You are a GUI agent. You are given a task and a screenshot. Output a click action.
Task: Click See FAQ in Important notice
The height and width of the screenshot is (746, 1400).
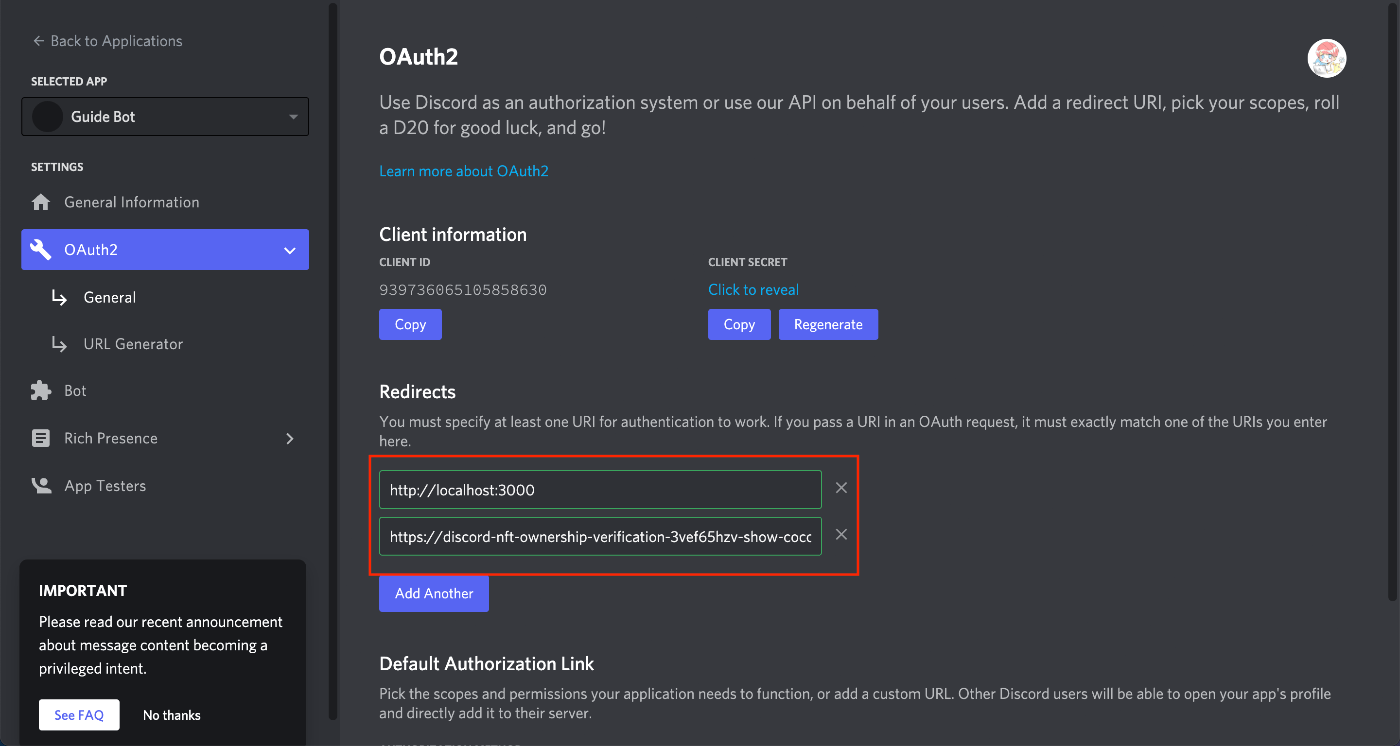tap(79, 715)
